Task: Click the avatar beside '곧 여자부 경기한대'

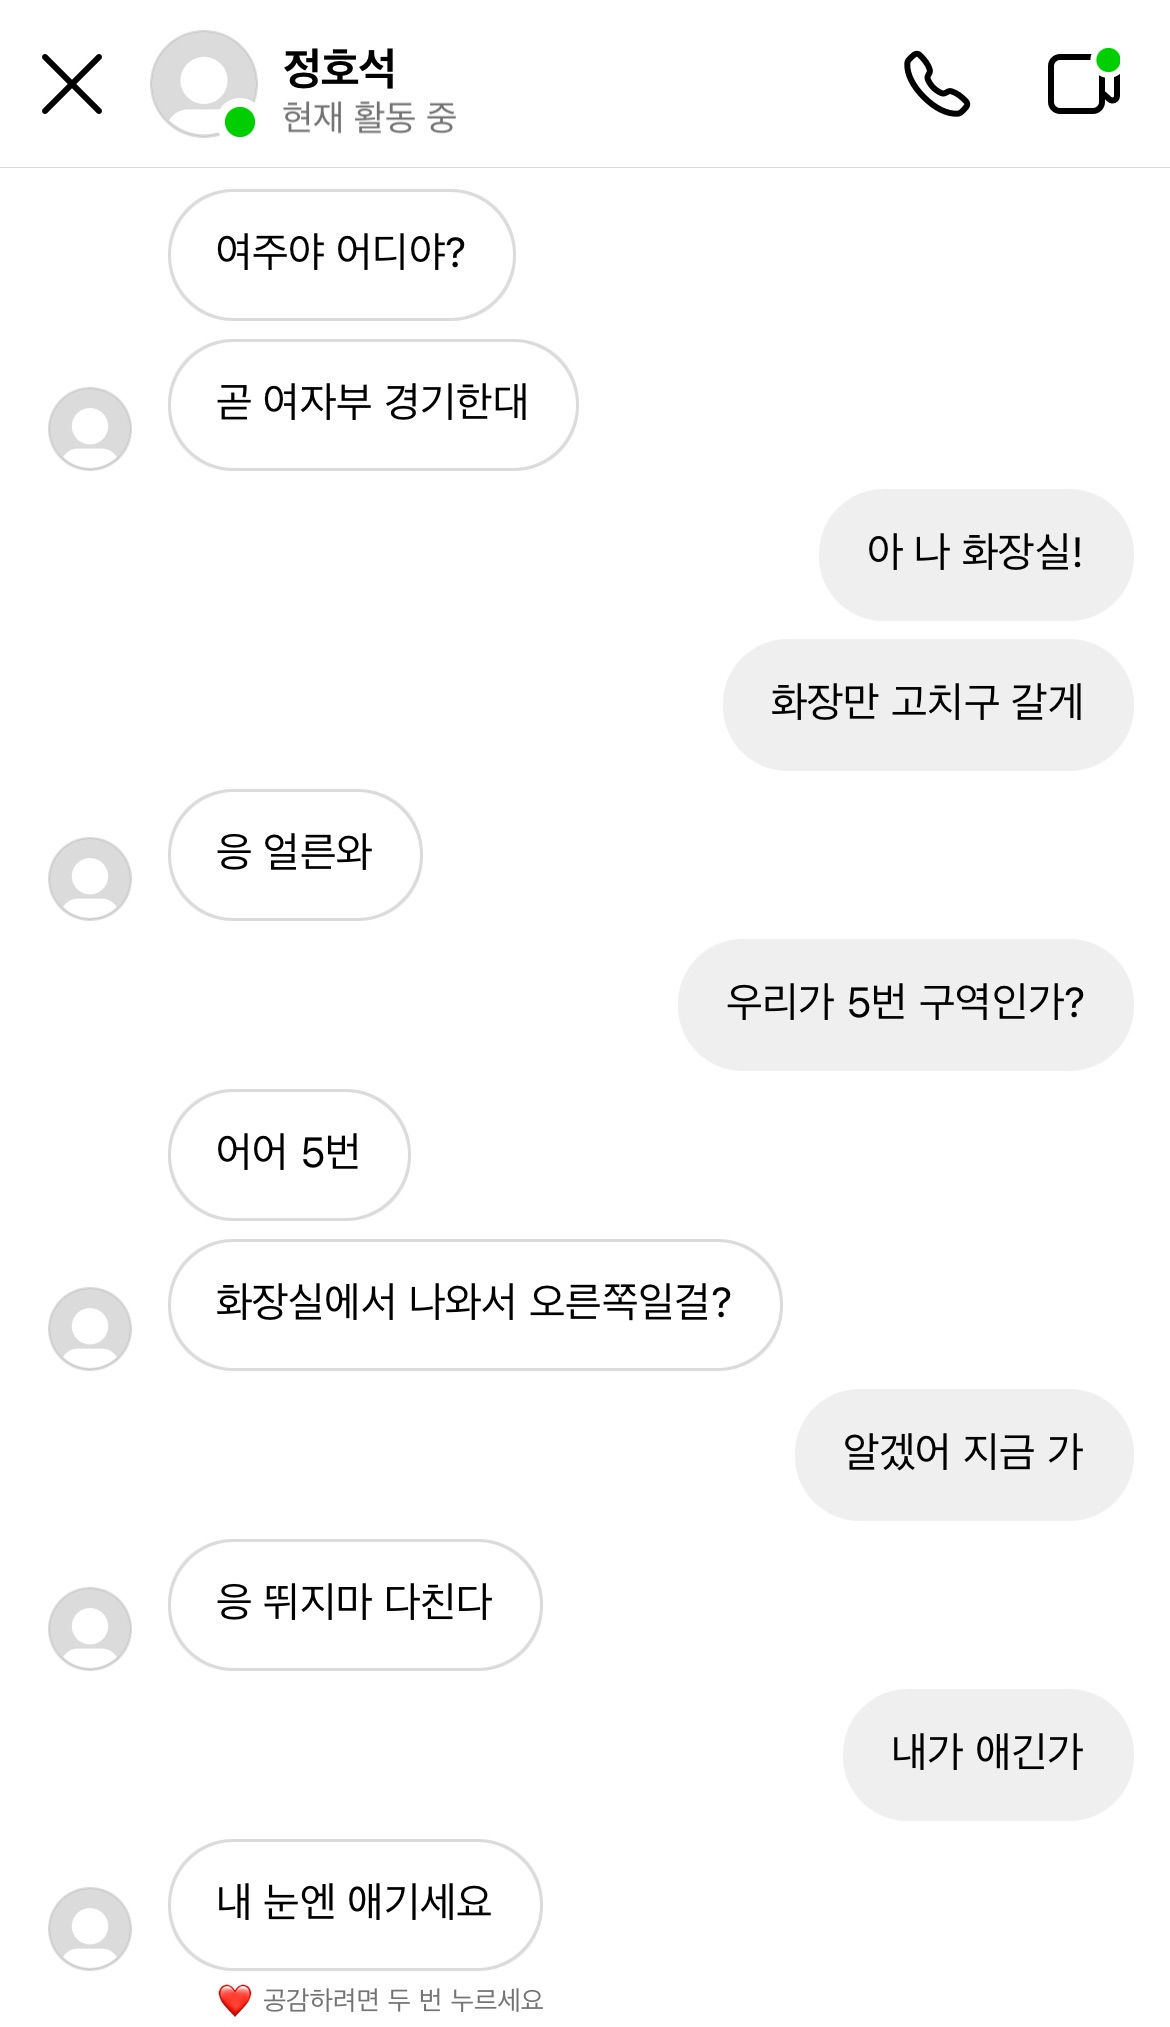Action: (x=90, y=428)
